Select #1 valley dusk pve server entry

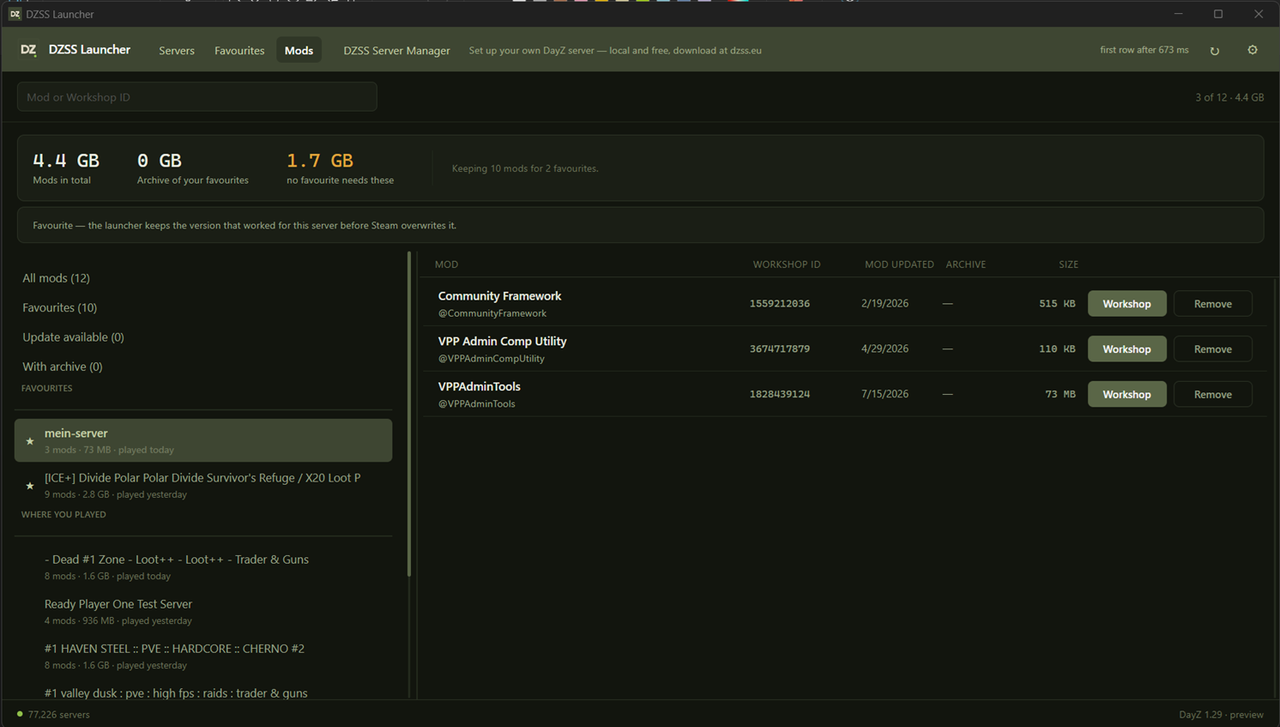[x=203, y=691]
